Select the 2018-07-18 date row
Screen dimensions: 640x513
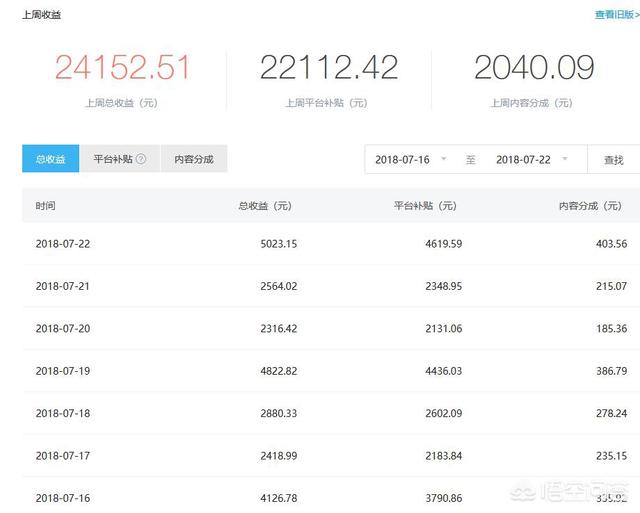[x=331, y=413]
